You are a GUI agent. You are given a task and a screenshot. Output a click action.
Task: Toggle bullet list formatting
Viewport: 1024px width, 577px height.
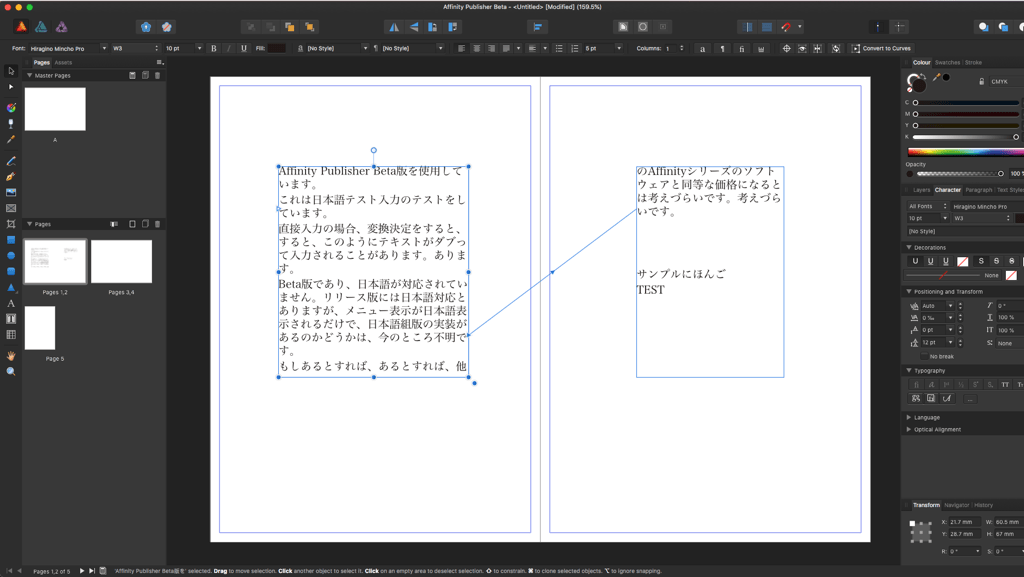[559, 48]
